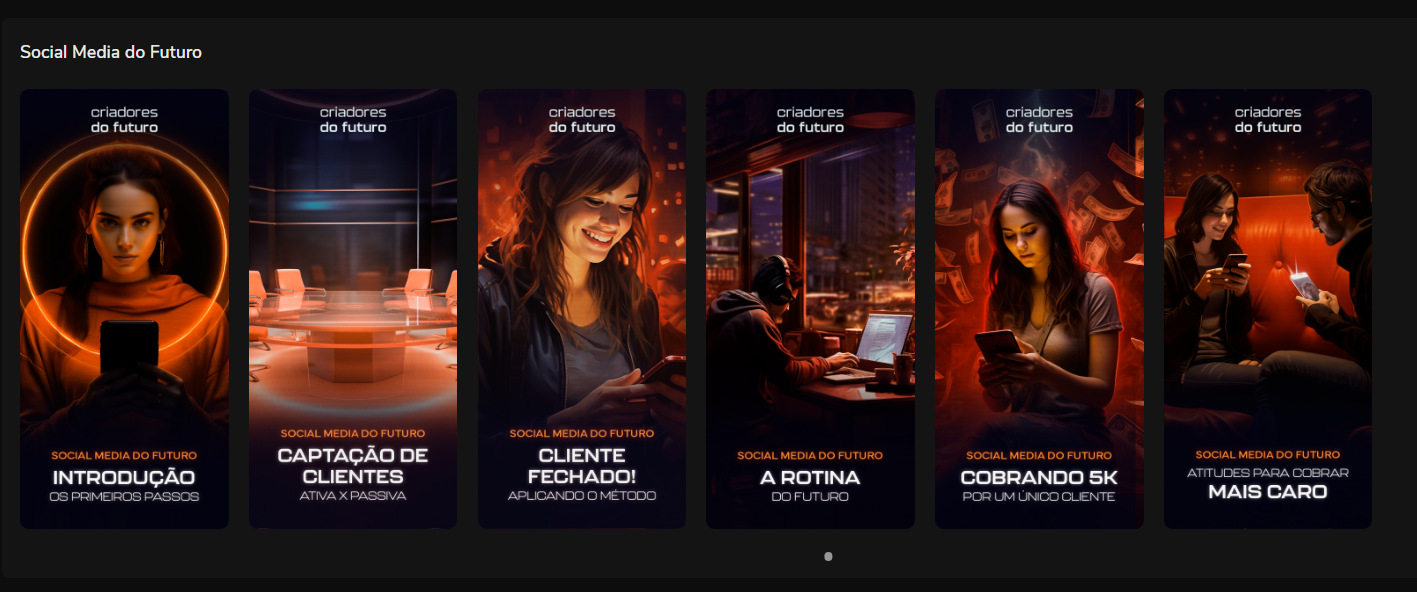This screenshot has height=592, width=1417.
Task: Click the INTRODUÇÃO card title
Action: tap(124, 477)
